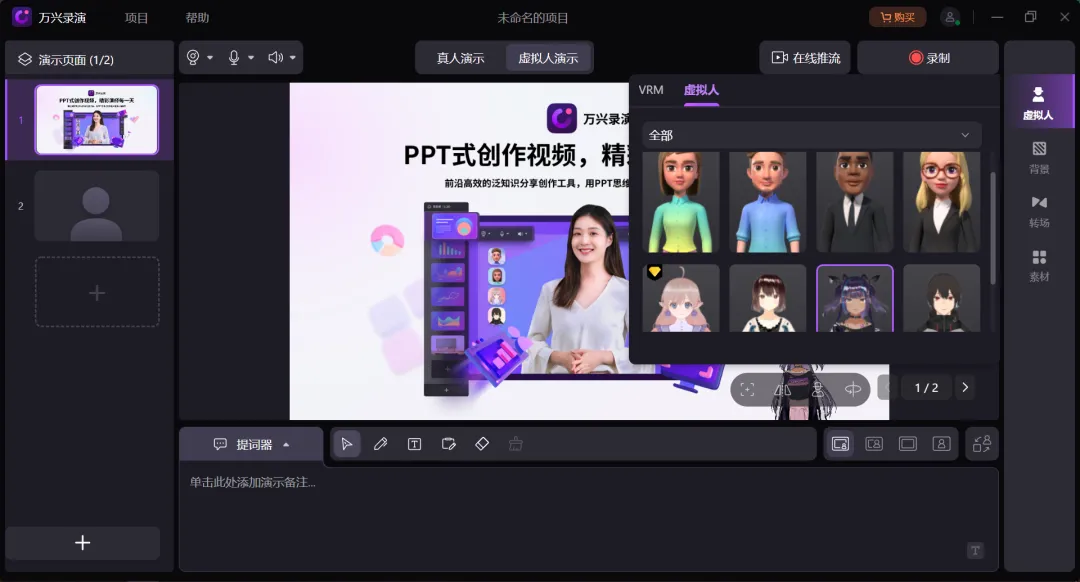Switch to 虚拟人演示 mode

[548, 59]
